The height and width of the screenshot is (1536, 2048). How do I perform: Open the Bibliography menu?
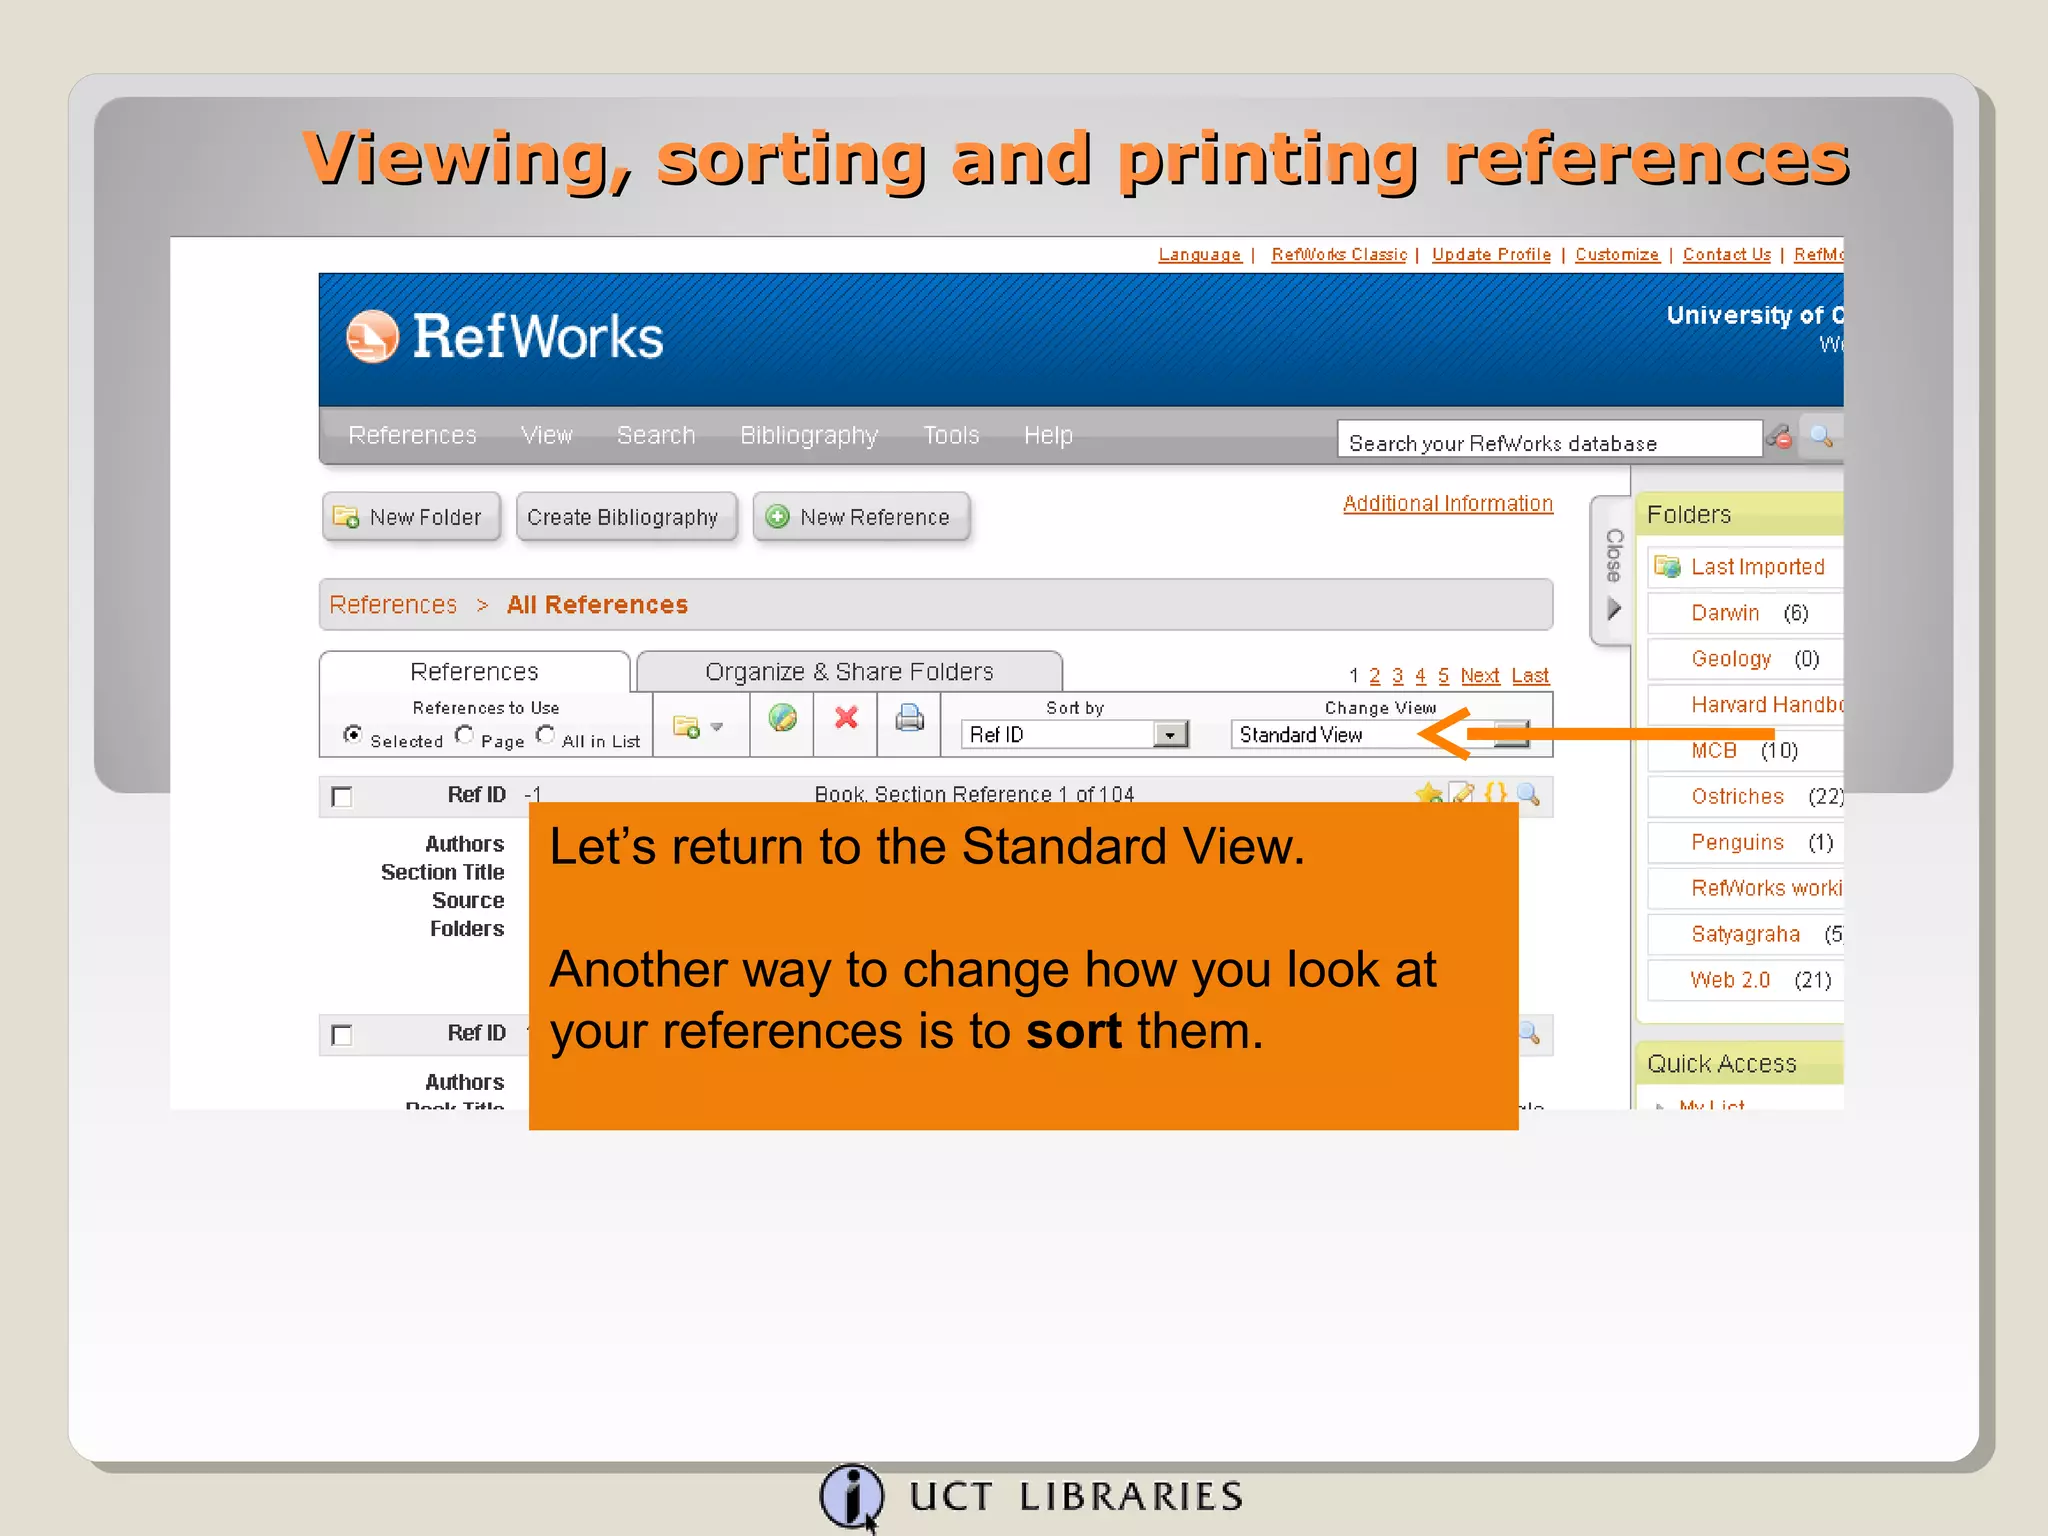coord(809,436)
